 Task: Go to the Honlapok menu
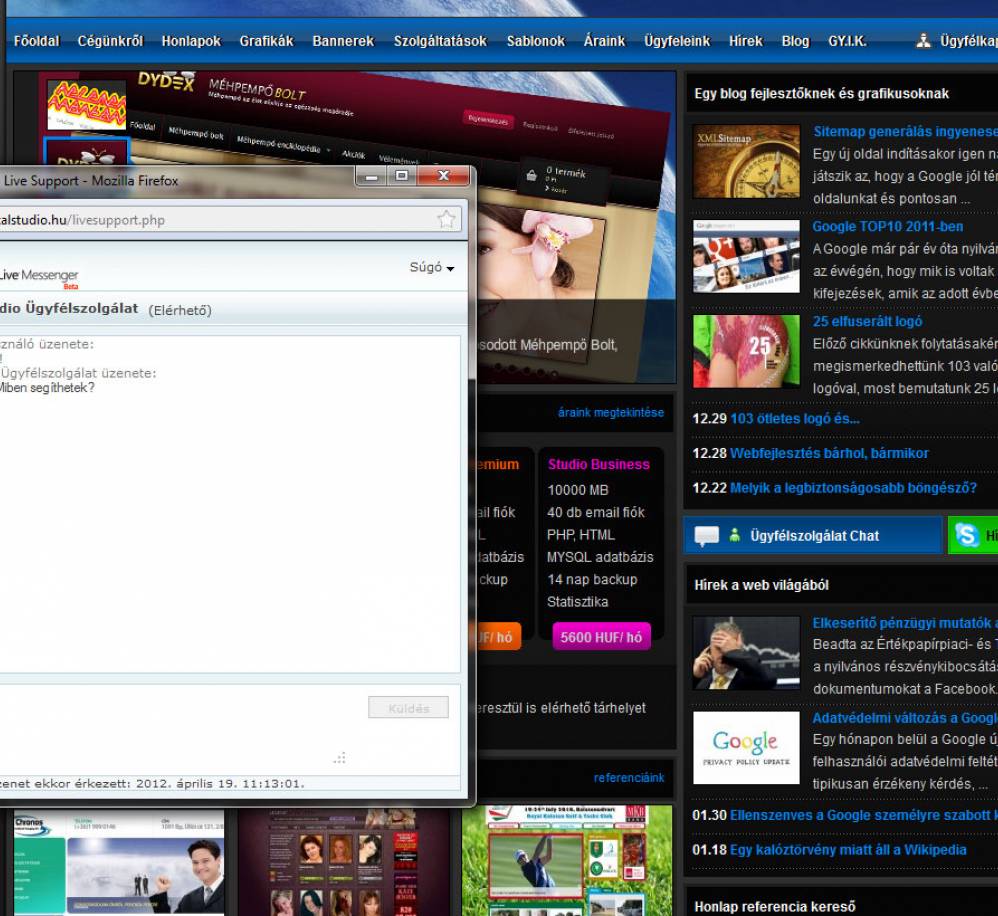pyautogui.click(x=191, y=41)
